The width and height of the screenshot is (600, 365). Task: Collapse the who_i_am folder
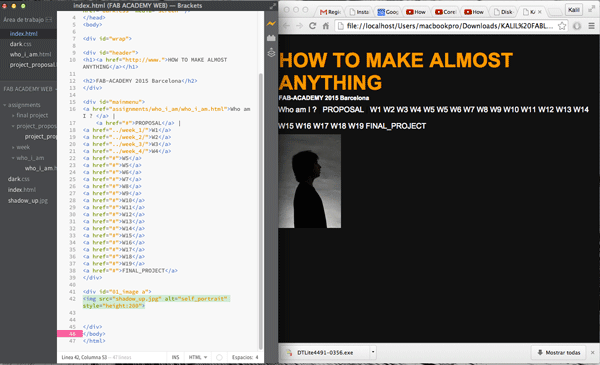tap(13, 158)
